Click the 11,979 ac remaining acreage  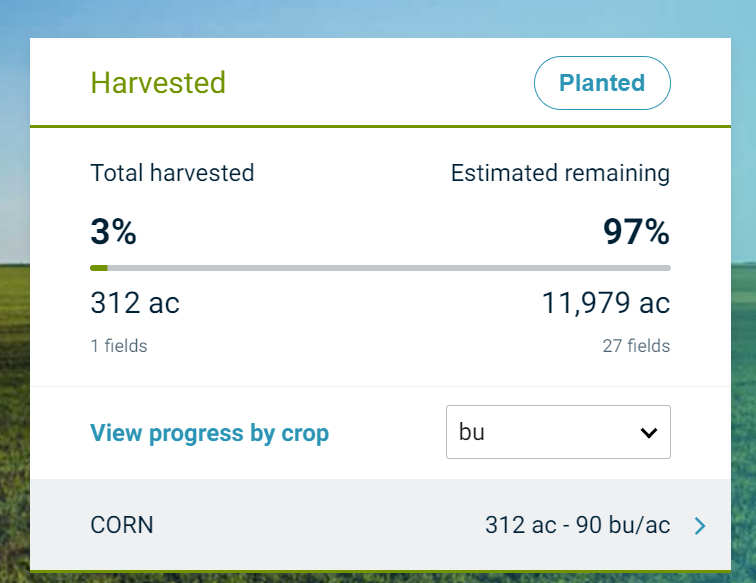(606, 303)
